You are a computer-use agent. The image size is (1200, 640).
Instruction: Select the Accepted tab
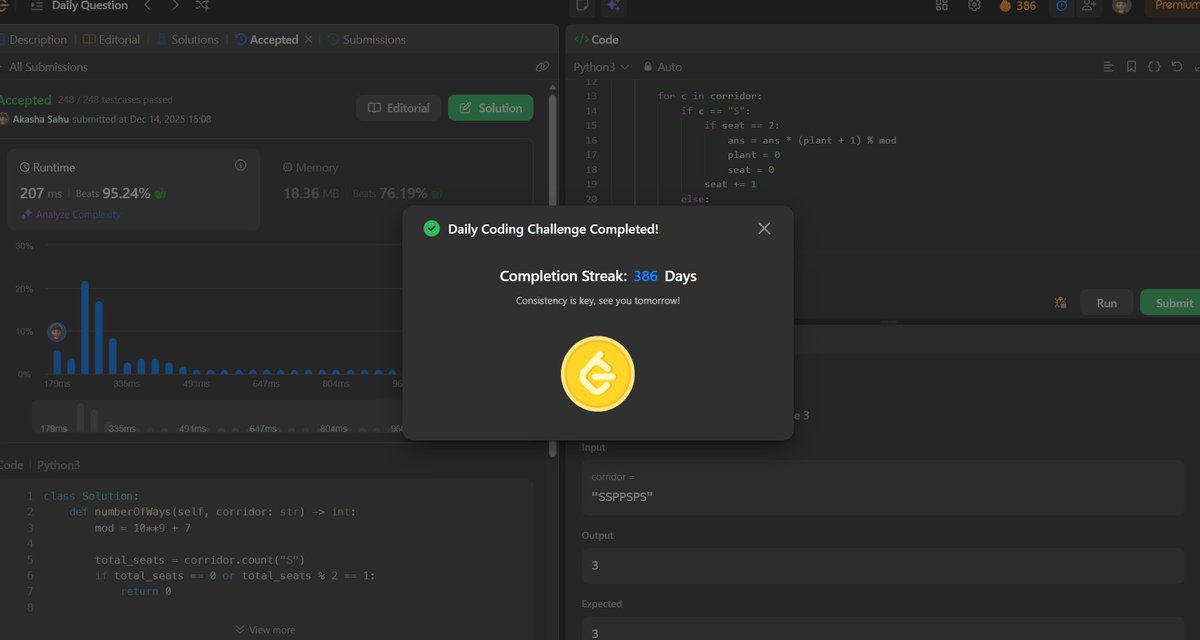(x=267, y=40)
